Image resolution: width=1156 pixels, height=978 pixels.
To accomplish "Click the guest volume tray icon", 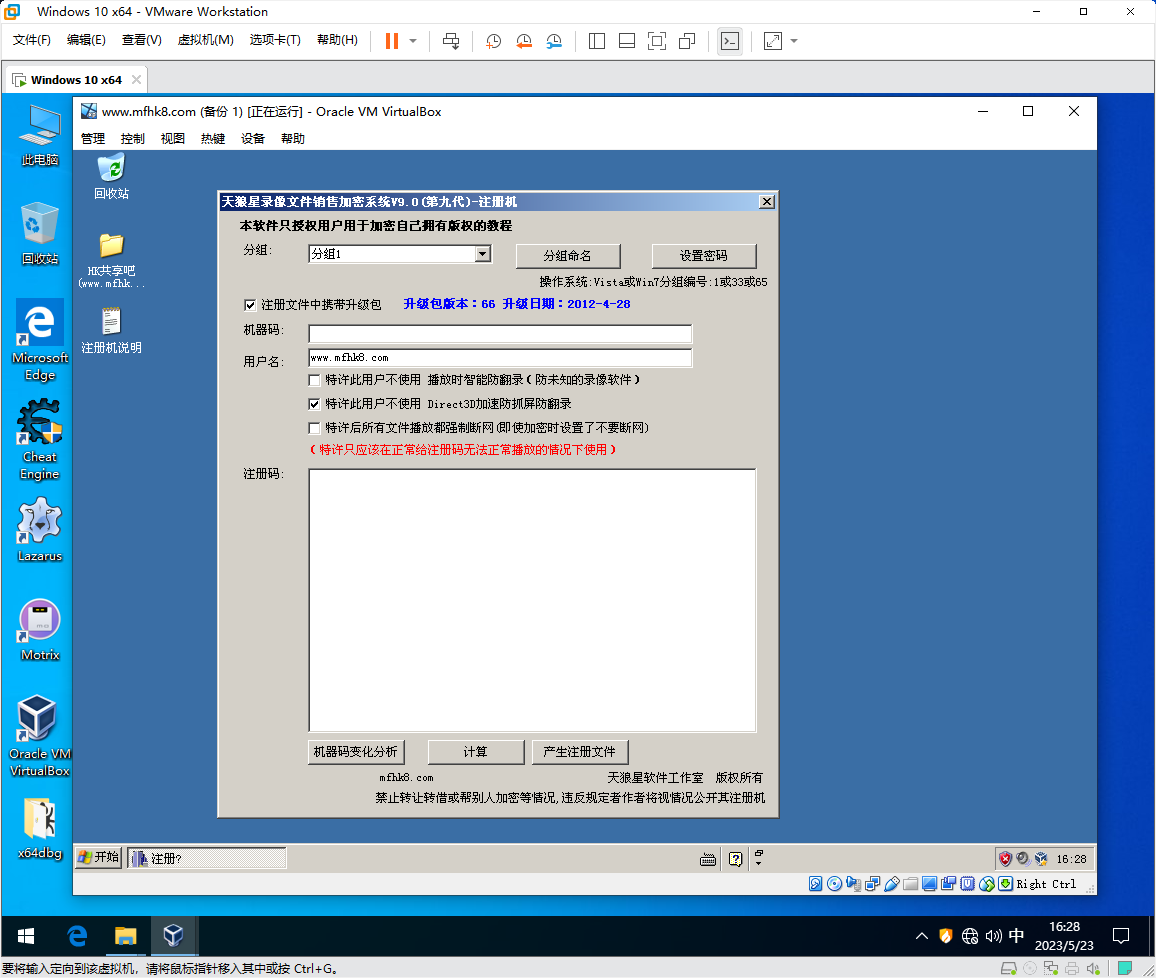I will click(1023, 859).
